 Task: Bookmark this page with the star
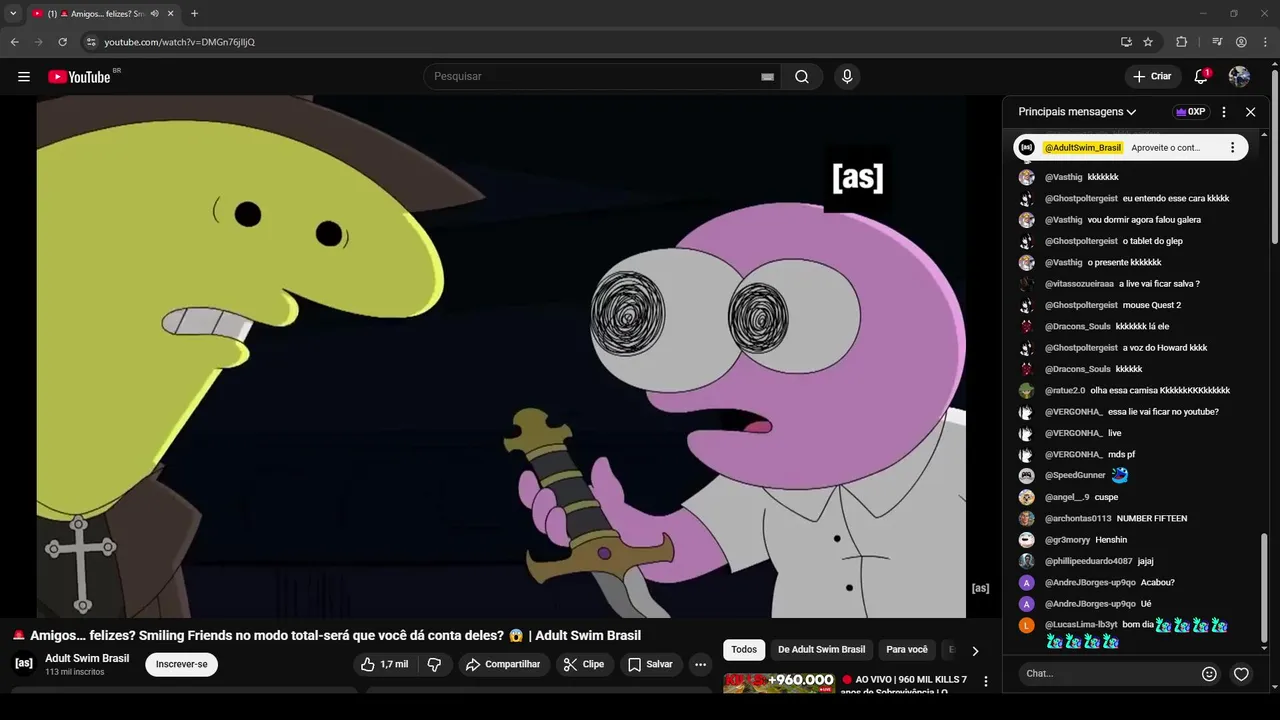pyautogui.click(x=1148, y=42)
